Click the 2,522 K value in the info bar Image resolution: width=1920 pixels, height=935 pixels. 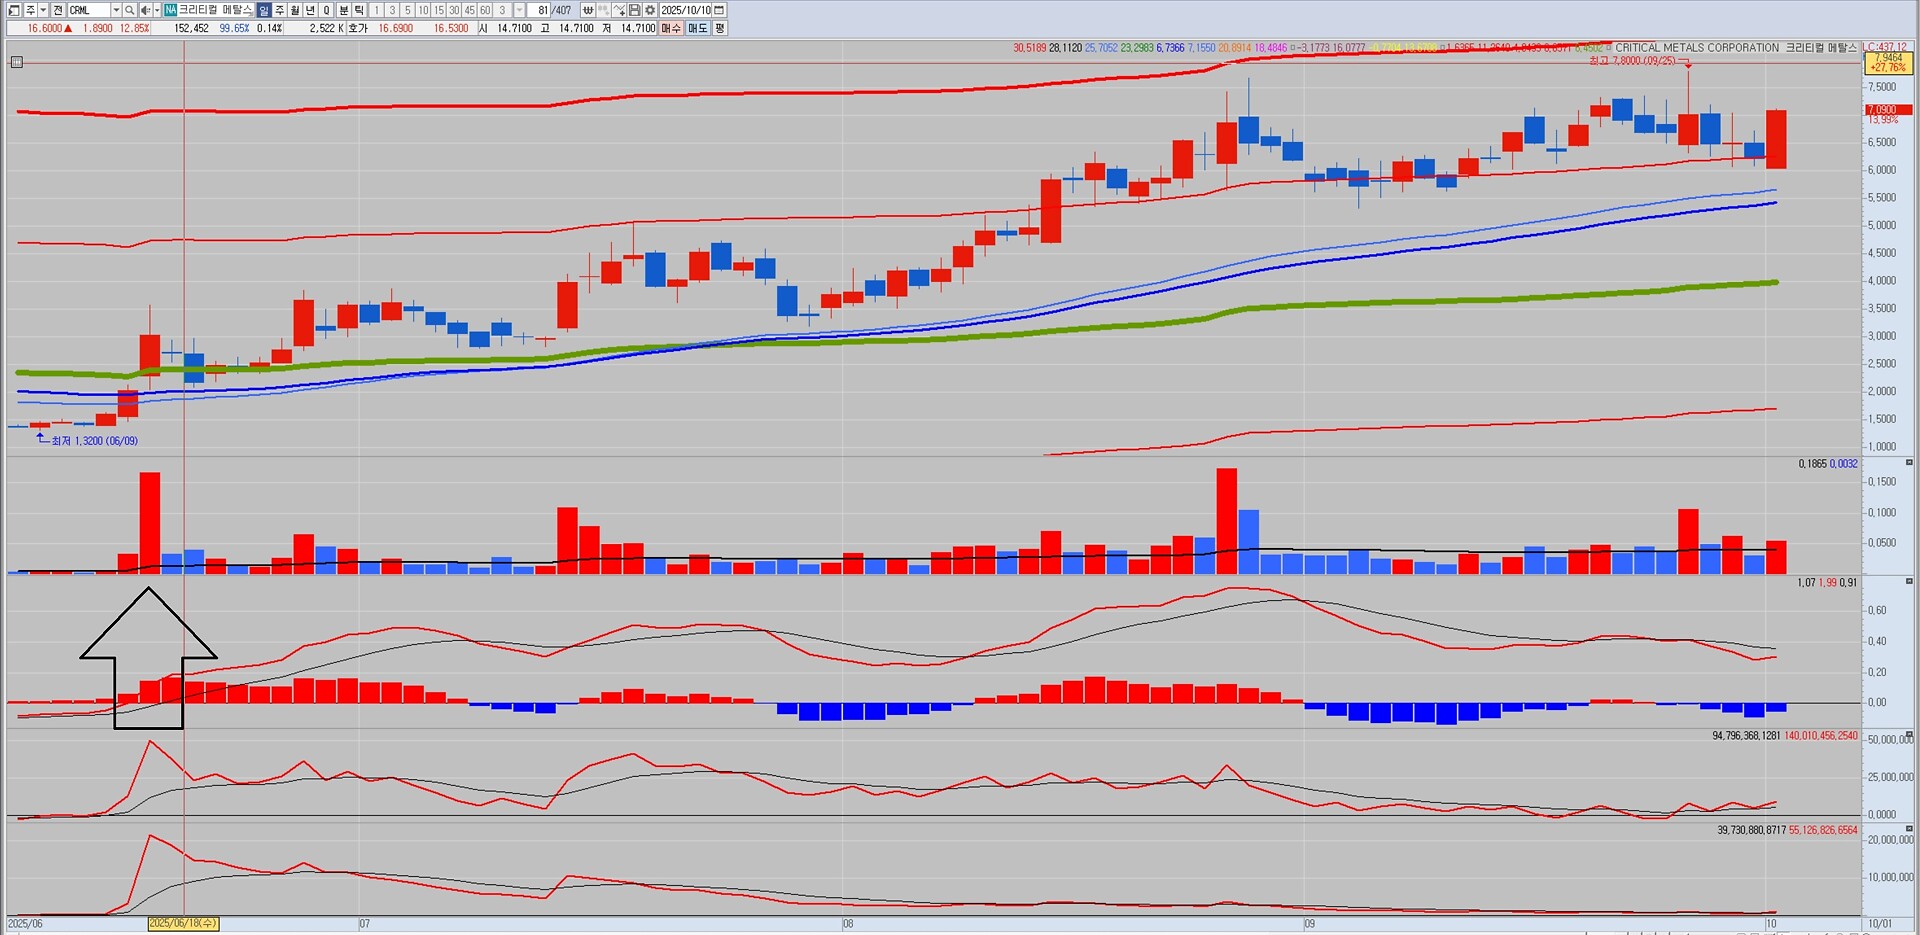(326, 28)
